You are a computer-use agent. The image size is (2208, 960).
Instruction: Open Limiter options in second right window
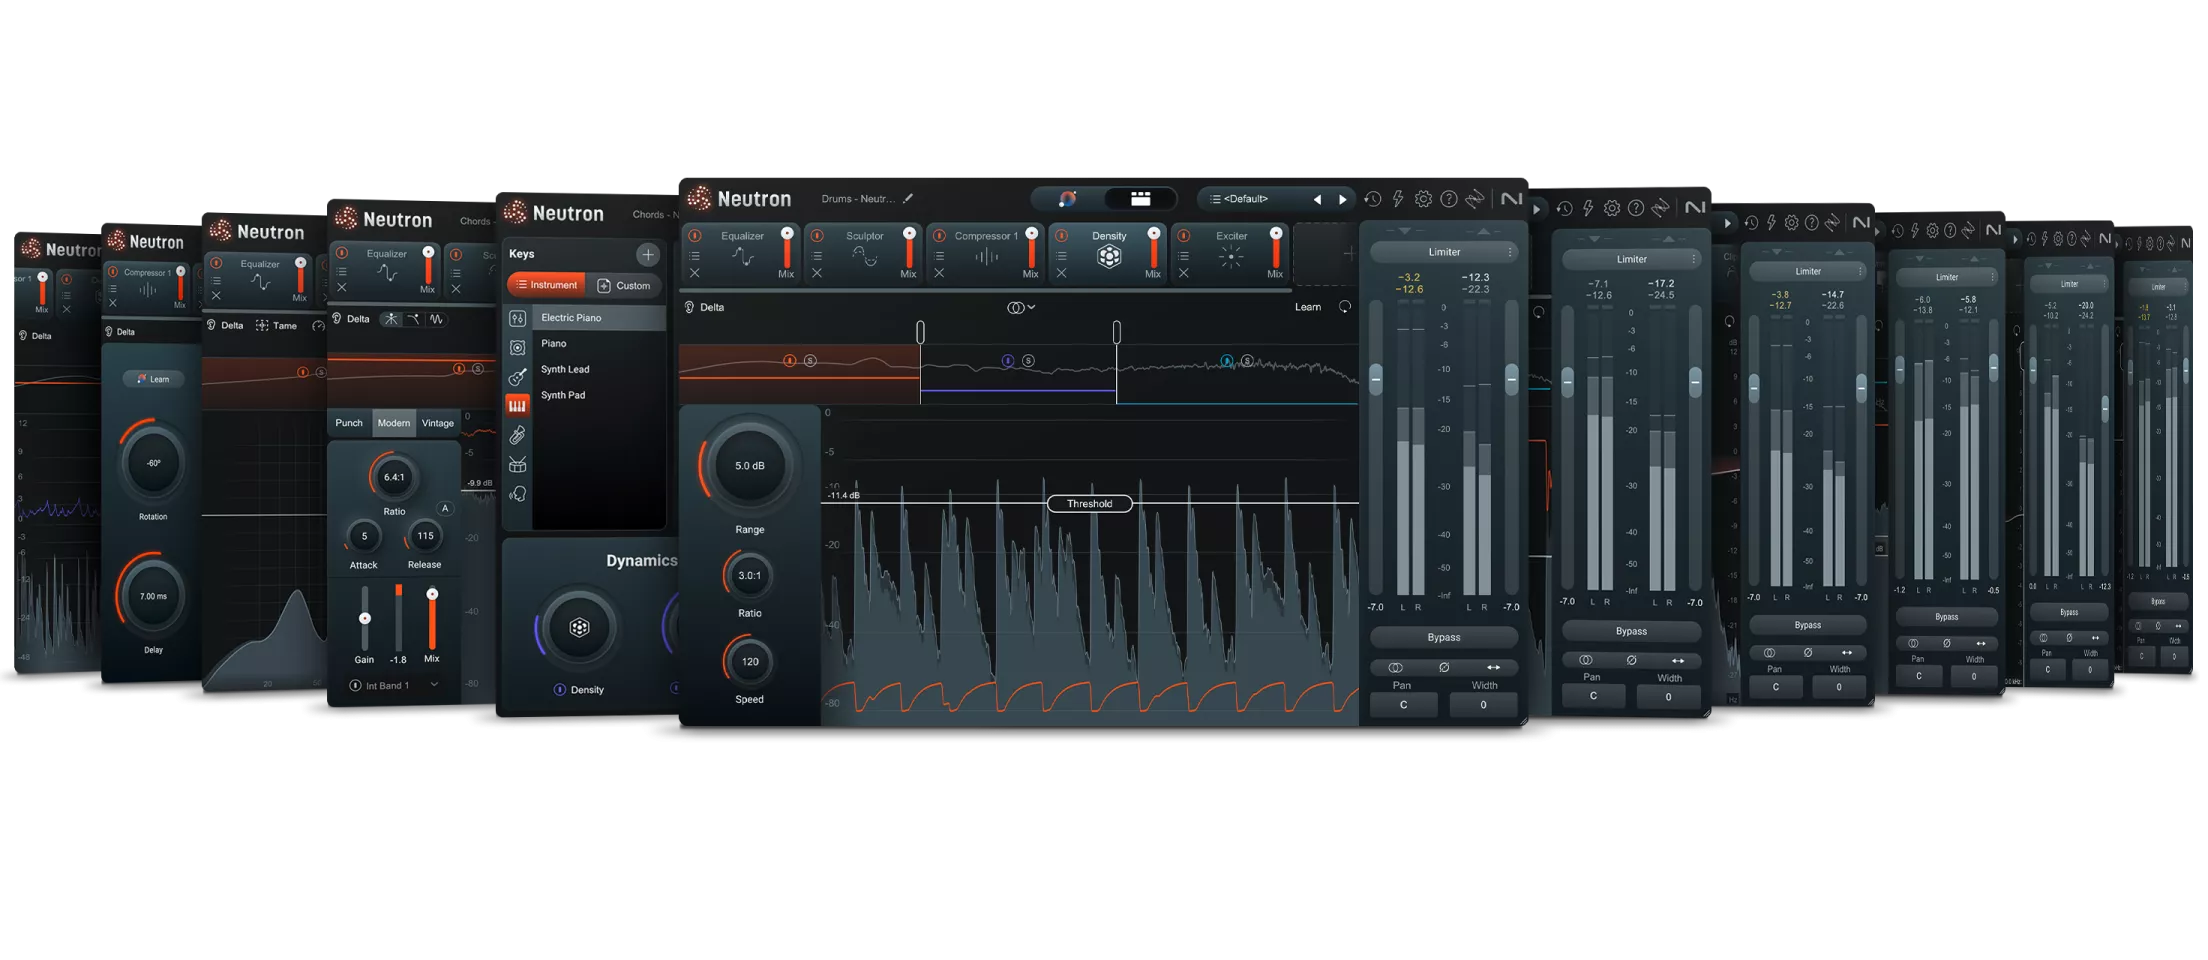click(x=1693, y=259)
